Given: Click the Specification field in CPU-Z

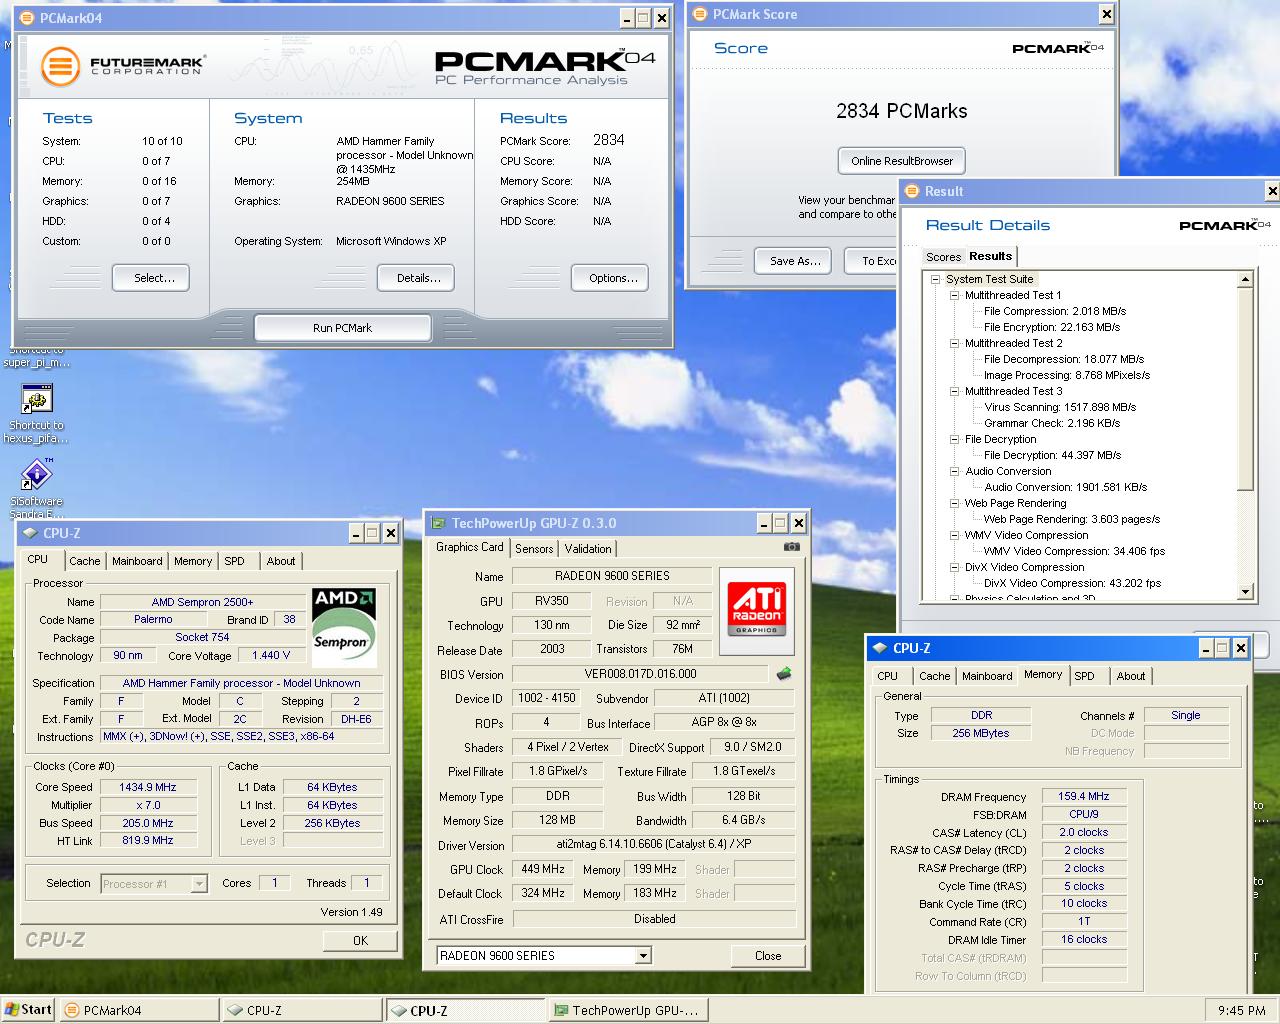Looking at the screenshot, I should (x=241, y=683).
